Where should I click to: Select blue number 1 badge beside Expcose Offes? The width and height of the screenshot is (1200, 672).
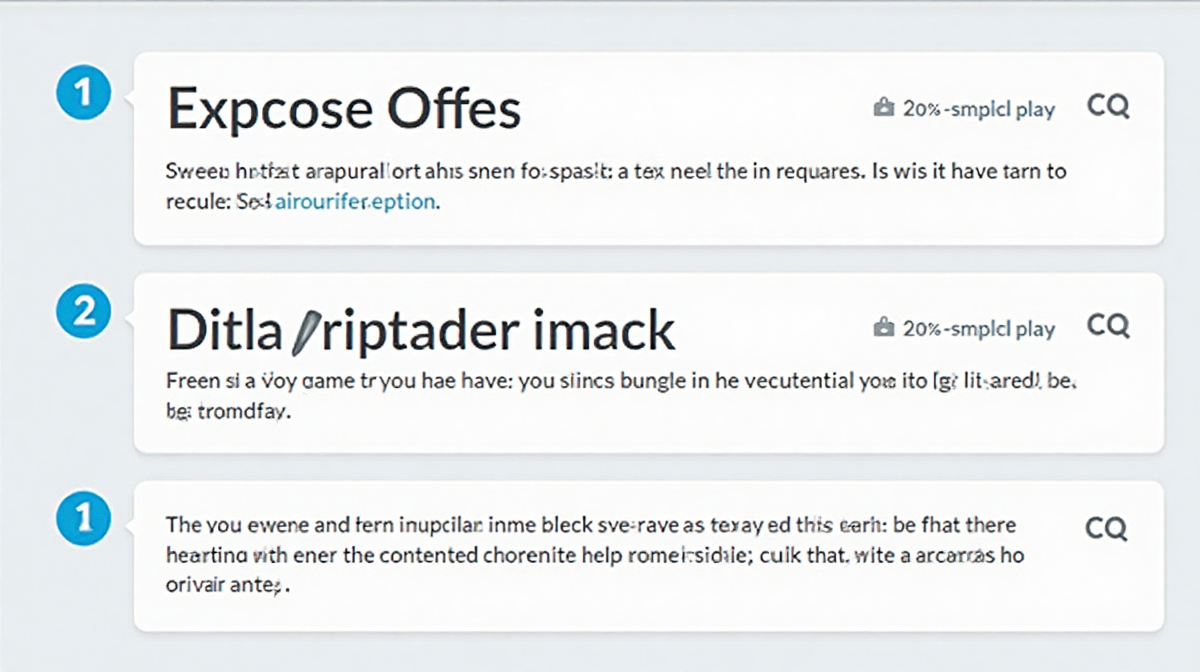[84, 93]
